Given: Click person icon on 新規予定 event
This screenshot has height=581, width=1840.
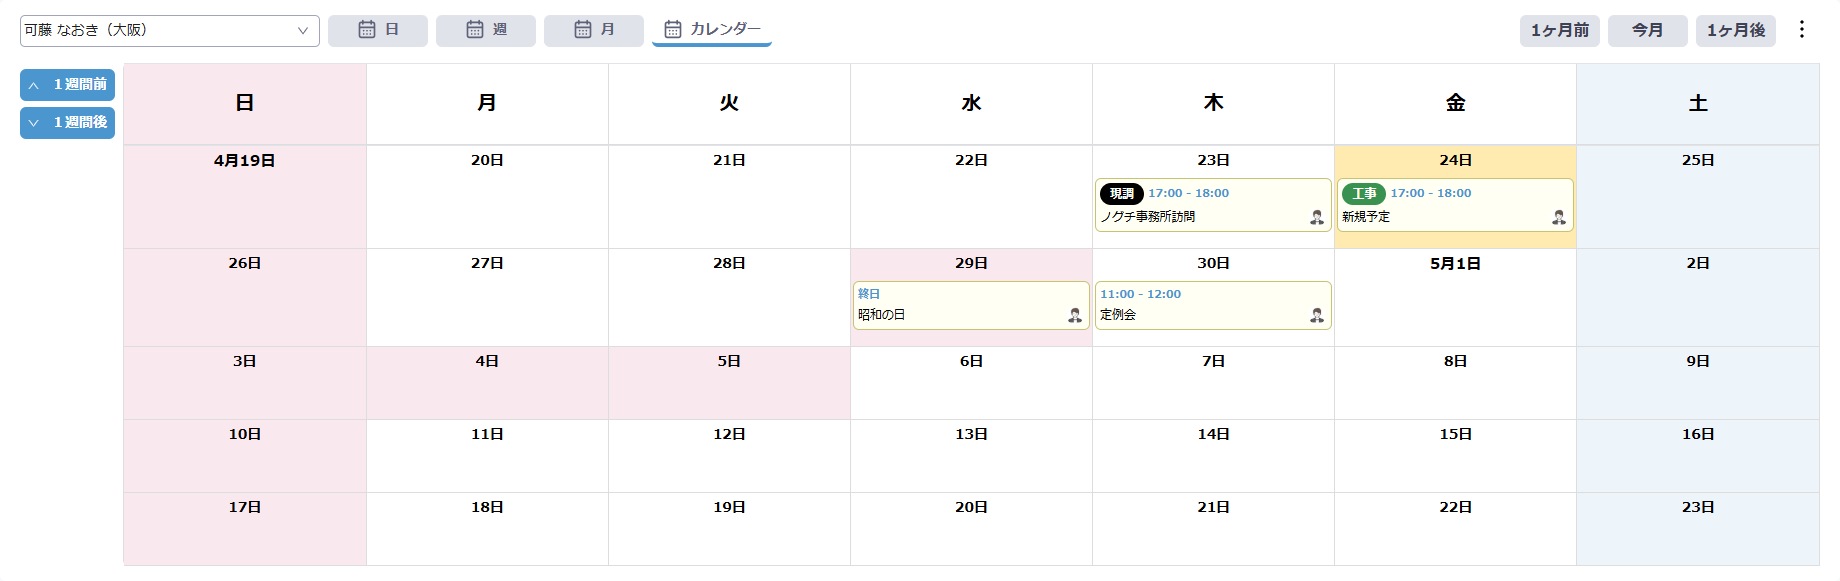Looking at the screenshot, I should point(1559,217).
